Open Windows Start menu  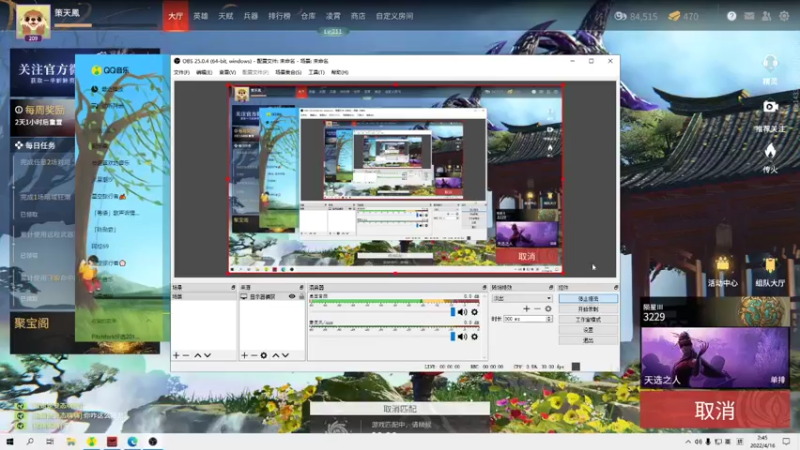pyautogui.click(x=10, y=441)
